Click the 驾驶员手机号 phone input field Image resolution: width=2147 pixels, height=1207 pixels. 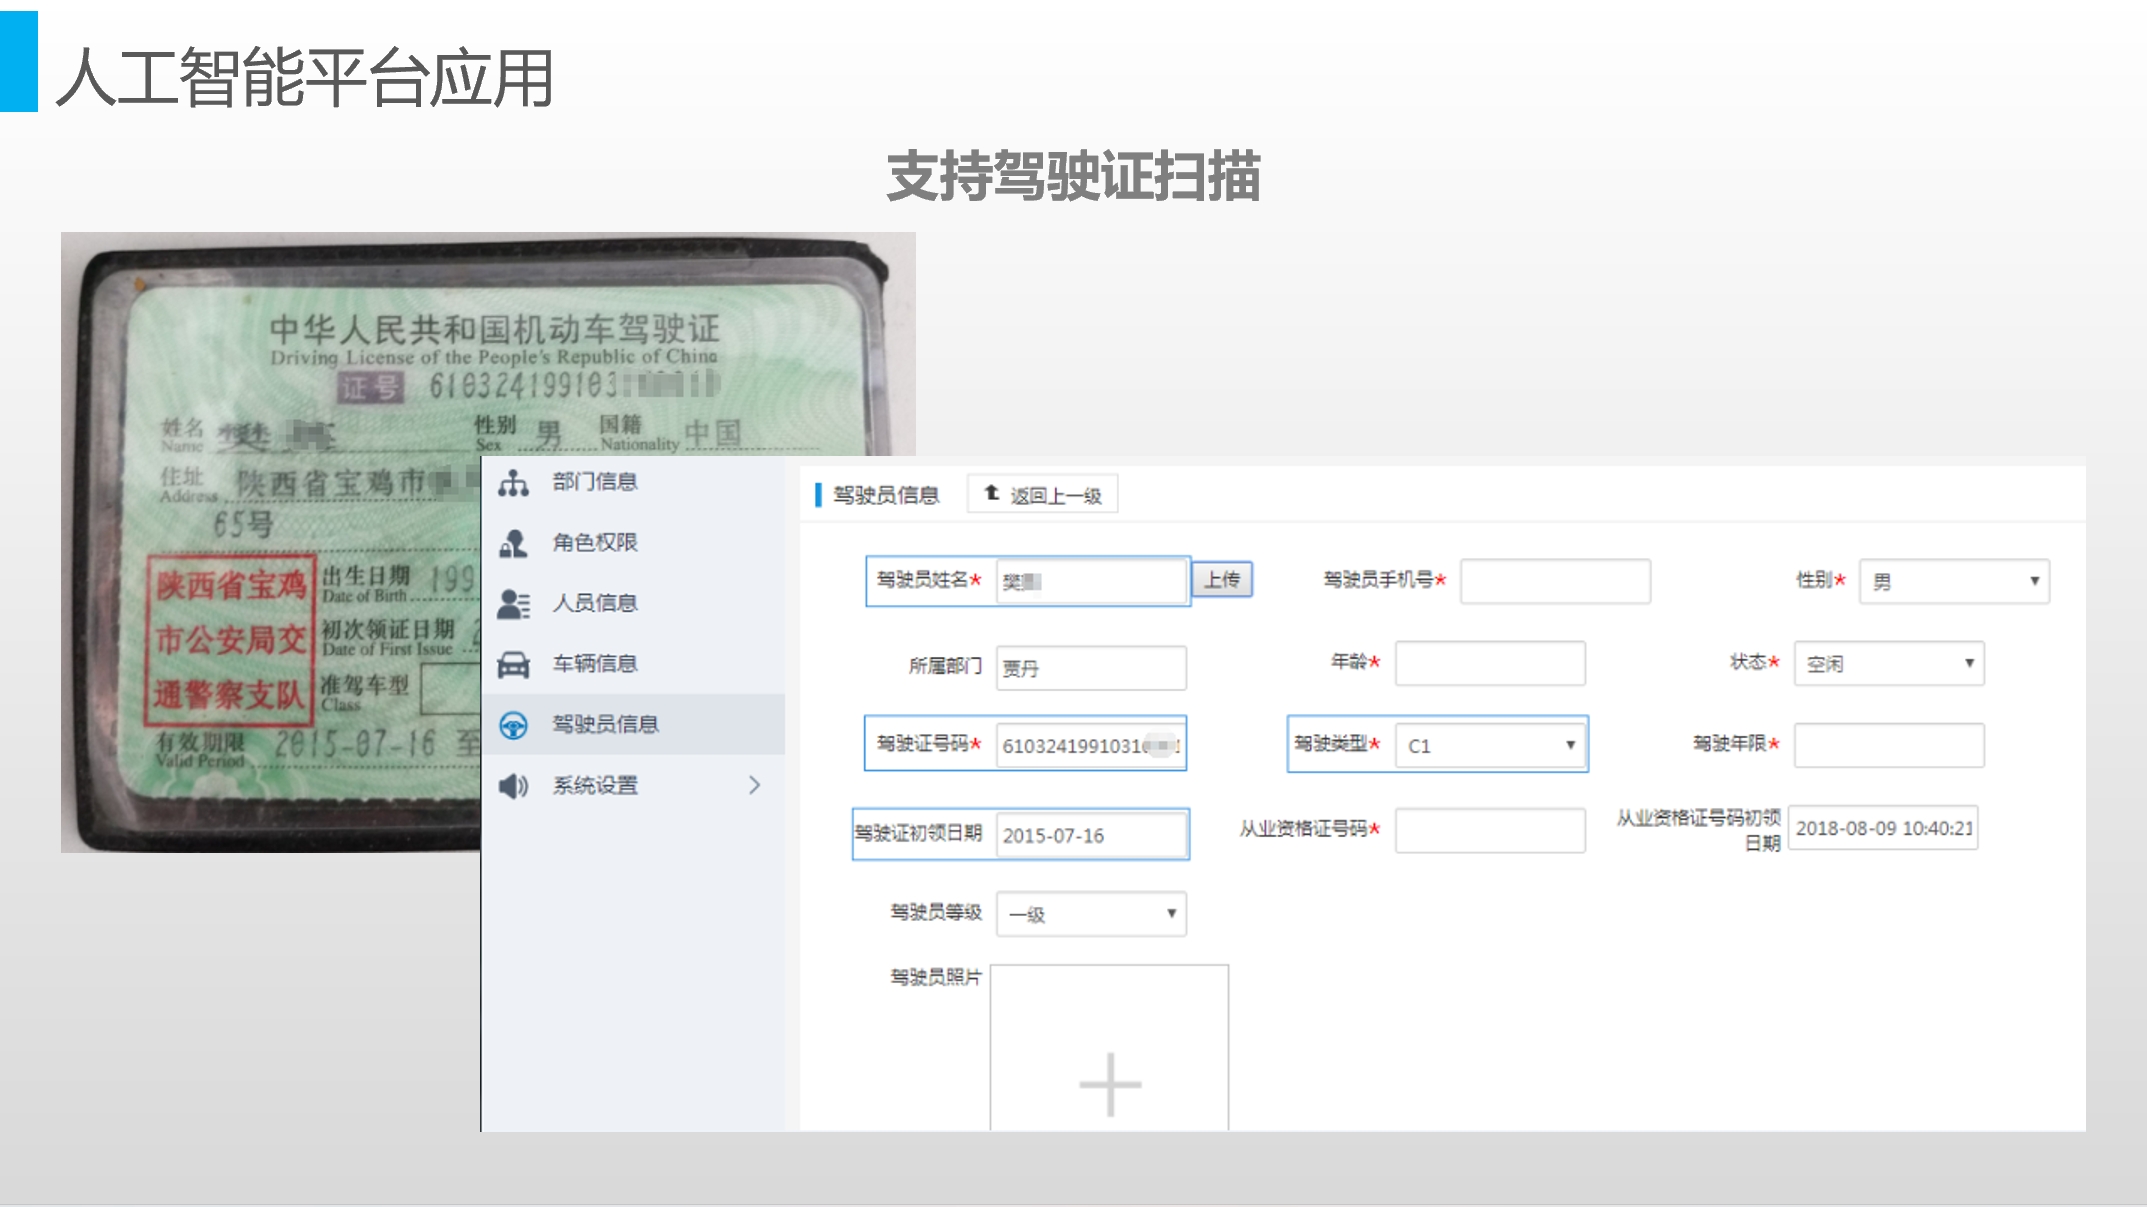[1554, 582]
